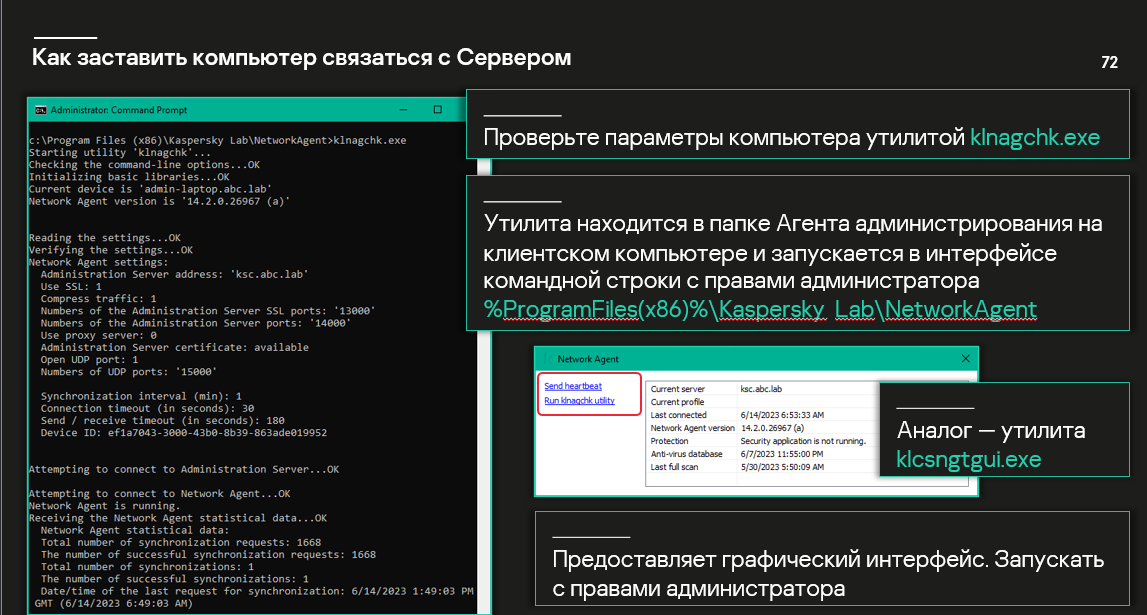Click the 'Synchronization interval (min): 1' line
The width and height of the screenshot is (1147, 615).
click(140, 396)
